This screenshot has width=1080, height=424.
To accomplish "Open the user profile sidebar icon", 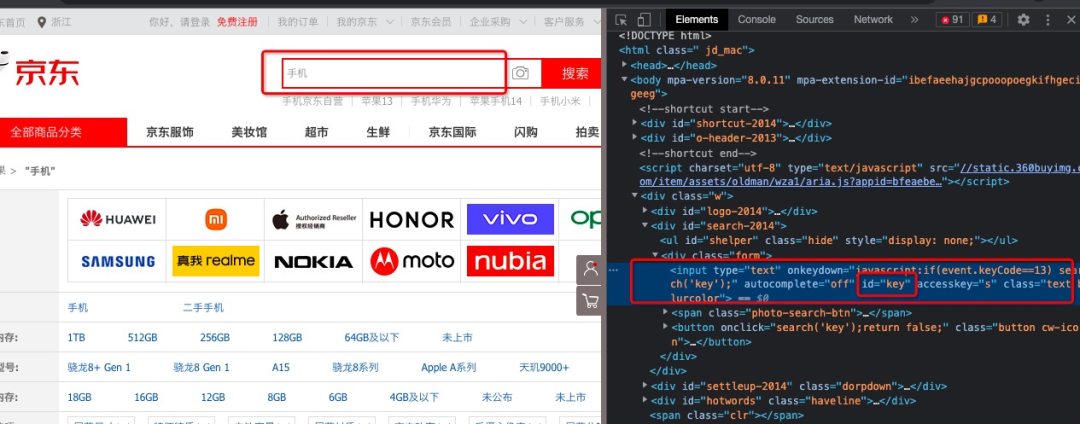I will tap(590, 270).
